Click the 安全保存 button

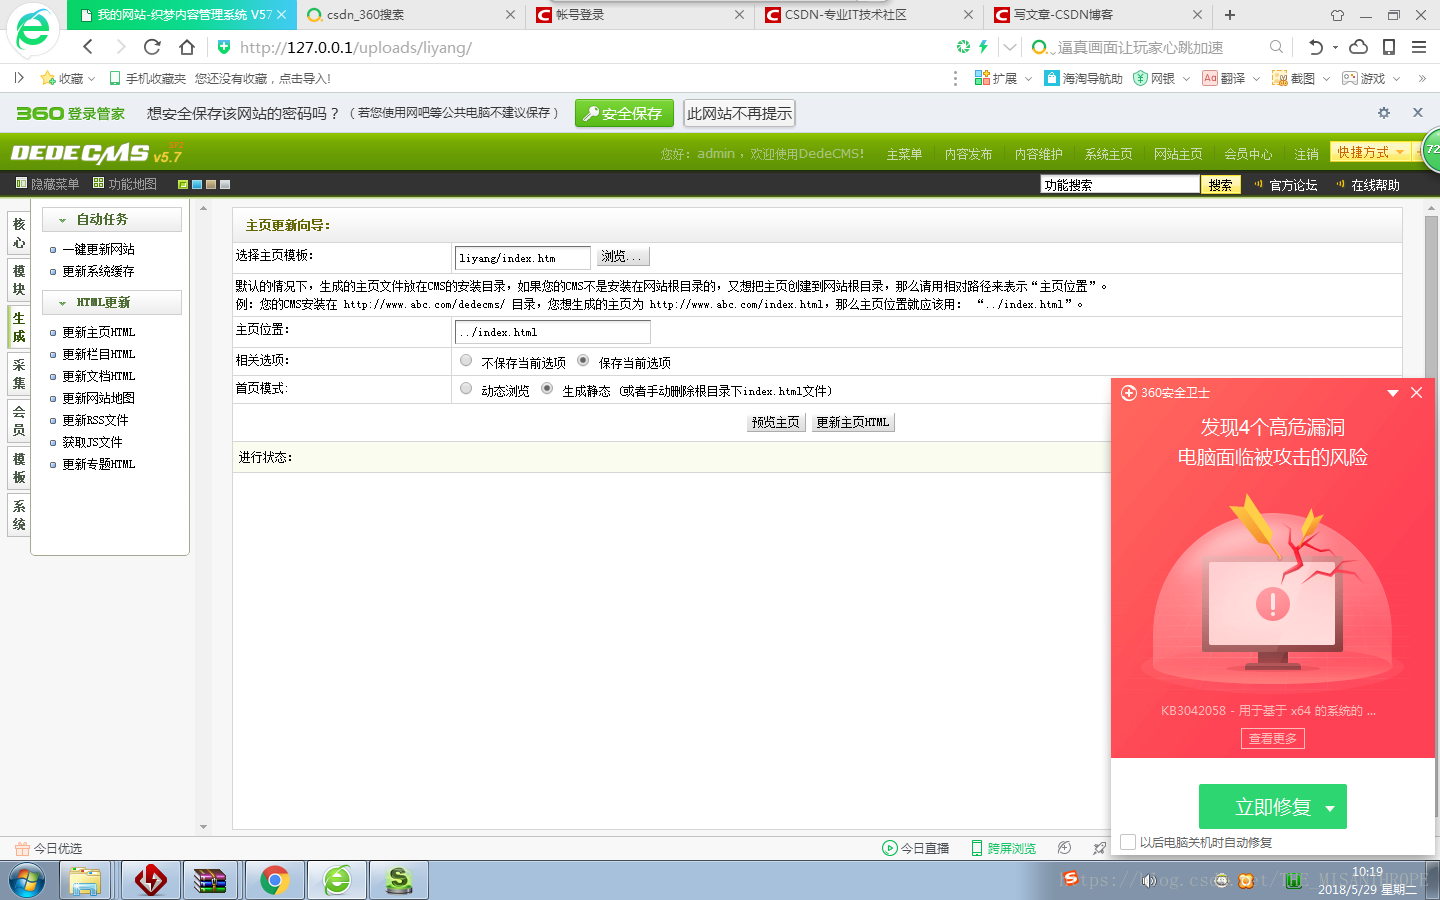[624, 113]
